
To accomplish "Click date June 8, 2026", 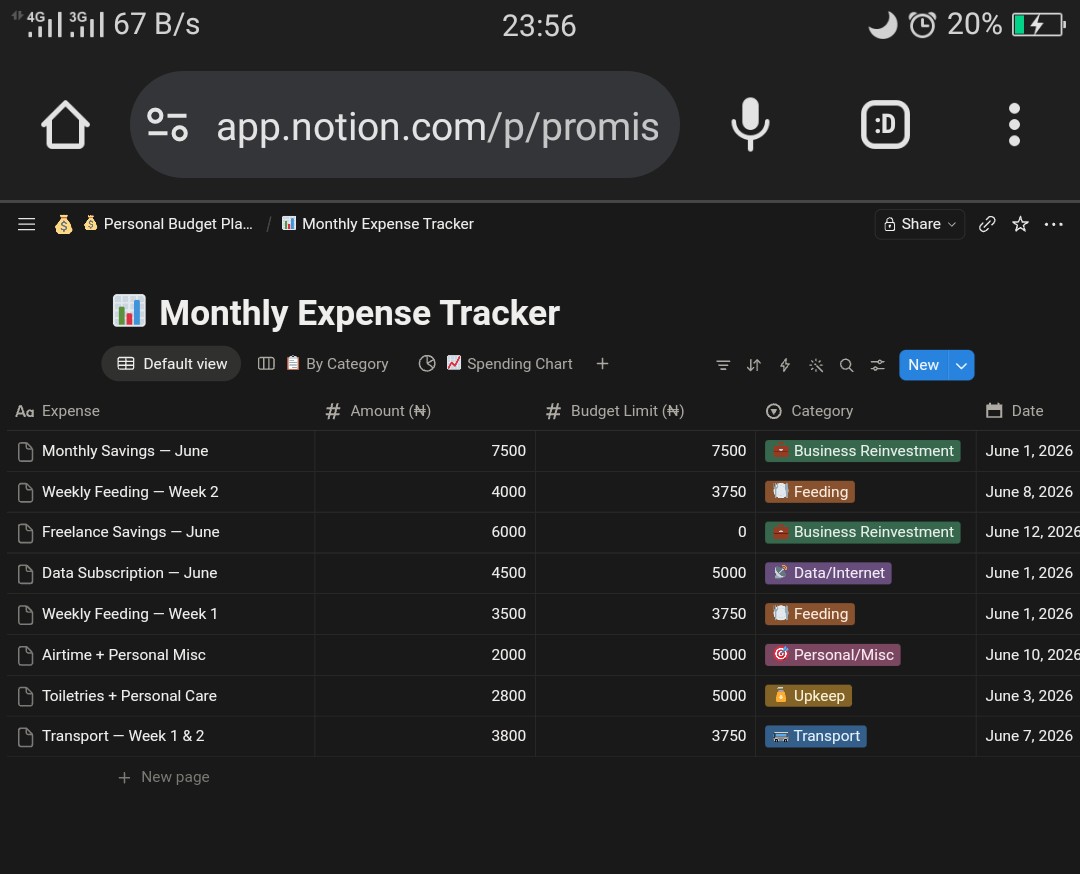I will coord(1028,492).
